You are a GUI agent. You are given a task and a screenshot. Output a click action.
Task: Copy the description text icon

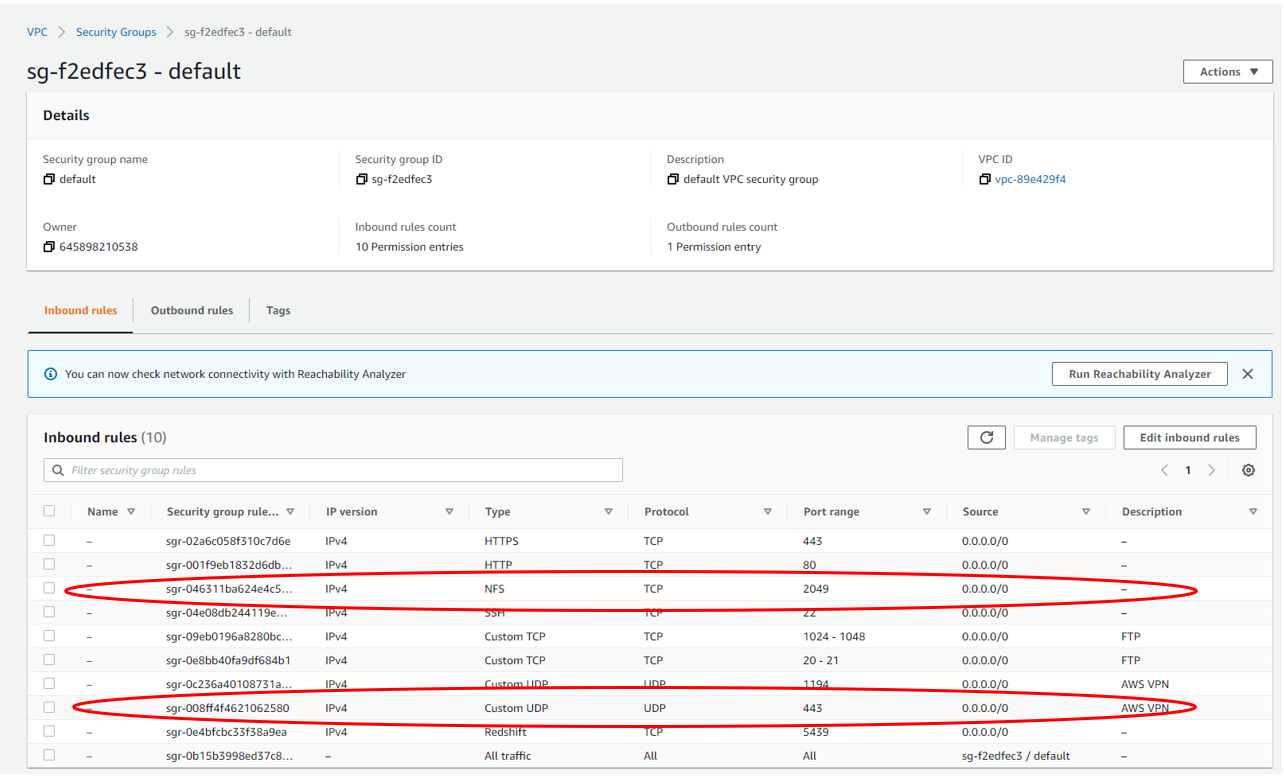(x=673, y=180)
